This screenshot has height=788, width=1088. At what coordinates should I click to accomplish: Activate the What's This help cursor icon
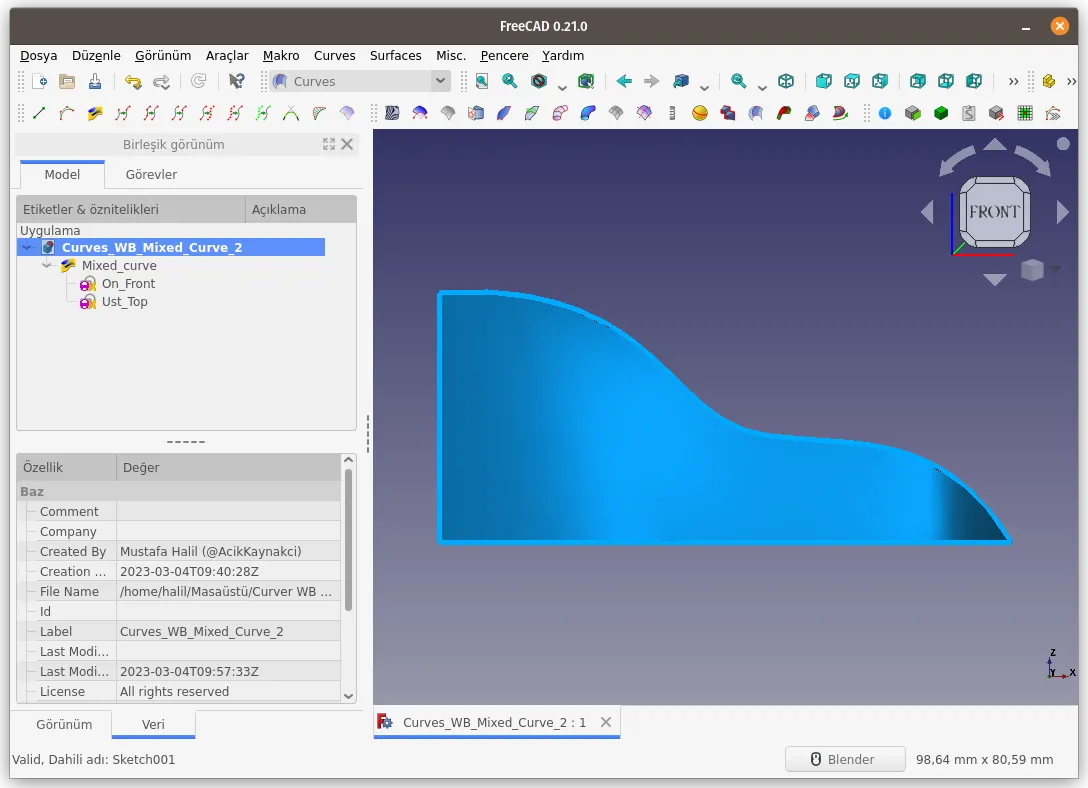[236, 81]
